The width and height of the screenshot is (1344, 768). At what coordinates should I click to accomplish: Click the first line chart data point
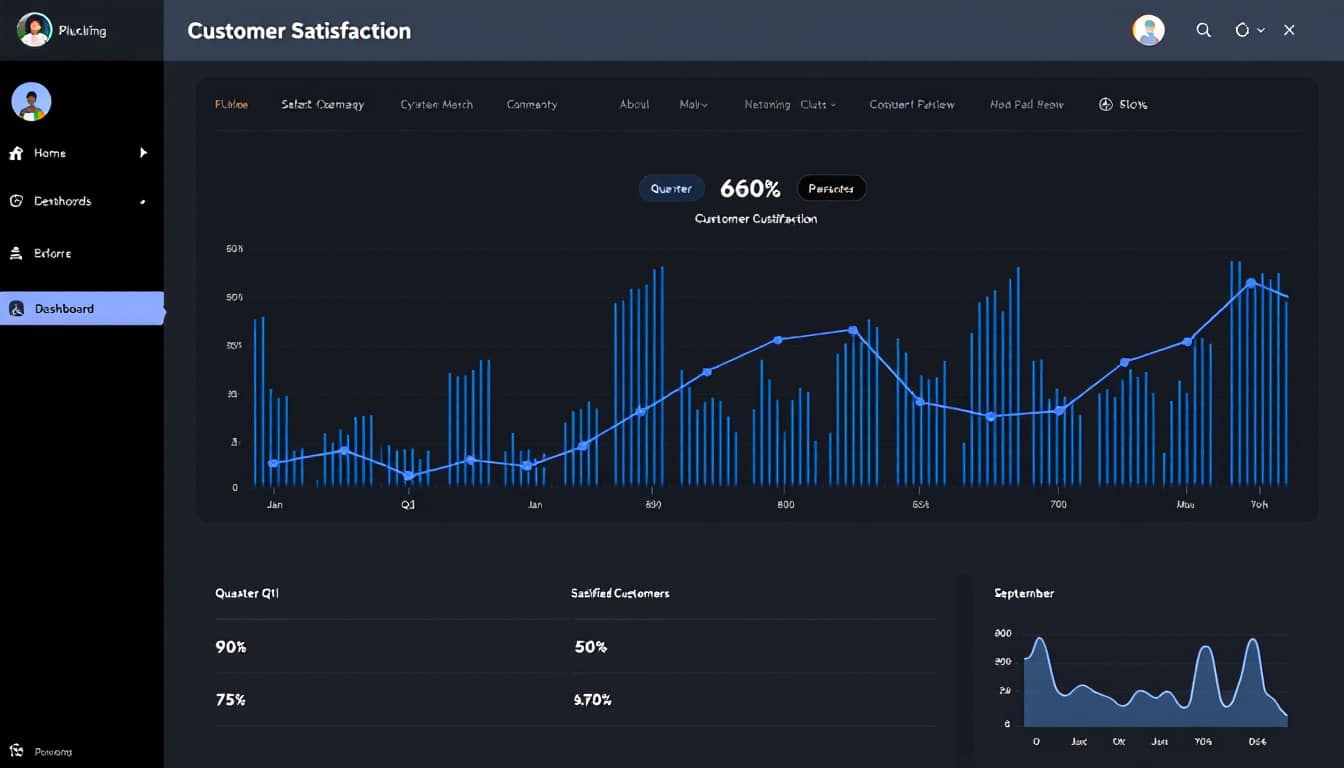273,463
